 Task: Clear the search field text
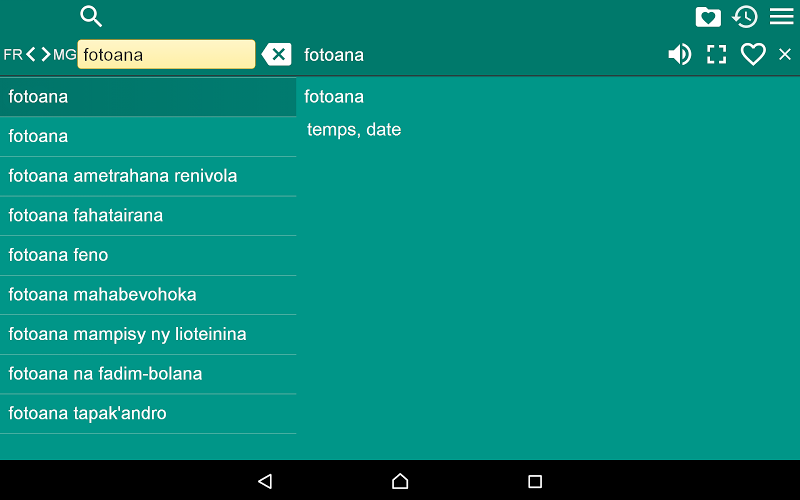coord(277,54)
